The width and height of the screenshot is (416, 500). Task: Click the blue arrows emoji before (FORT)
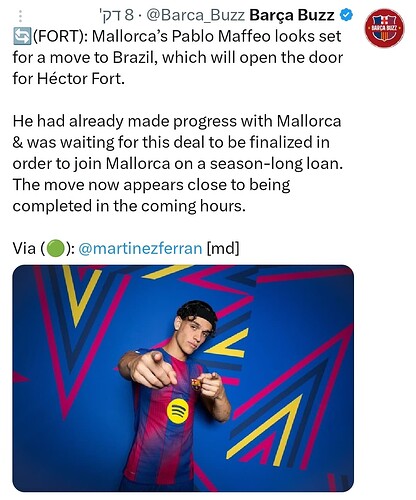tap(22, 36)
